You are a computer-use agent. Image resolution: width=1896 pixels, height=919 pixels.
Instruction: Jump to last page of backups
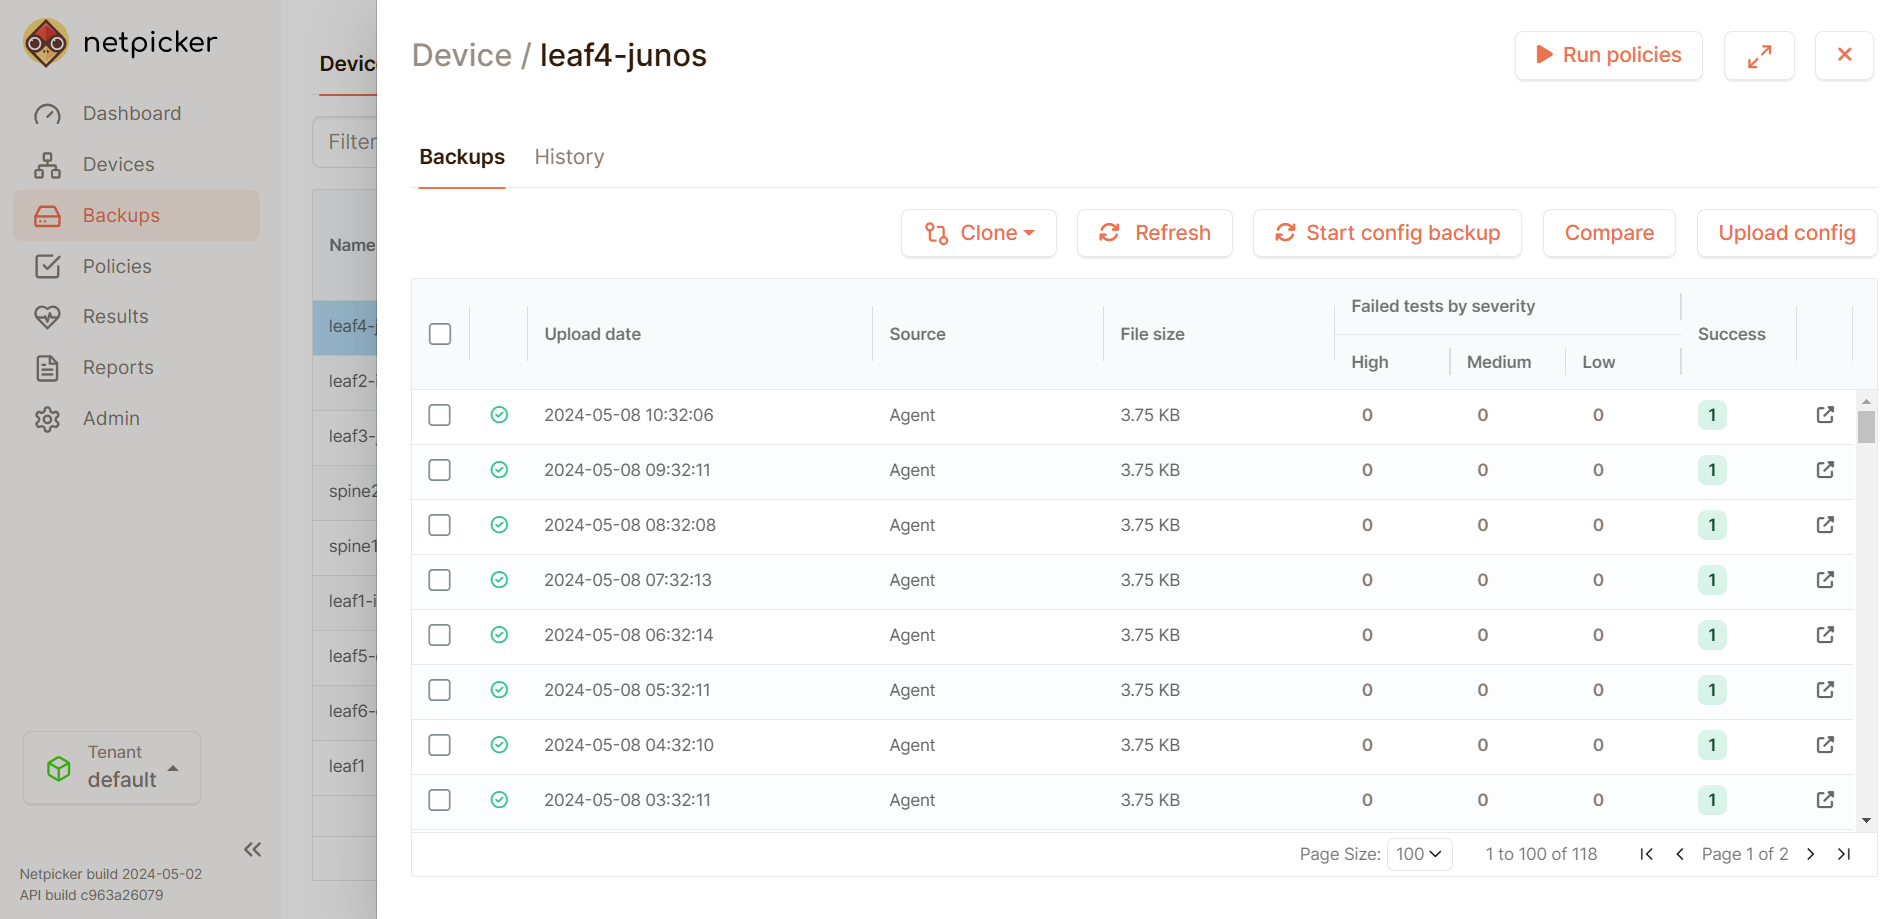pyautogui.click(x=1844, y=854)
